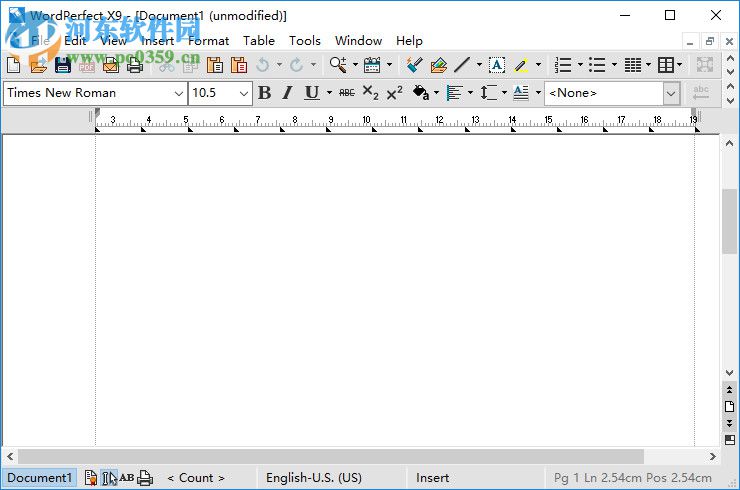Toggle Bold formatting
This screenshot has height=490, width=740.
coord(265,93)
